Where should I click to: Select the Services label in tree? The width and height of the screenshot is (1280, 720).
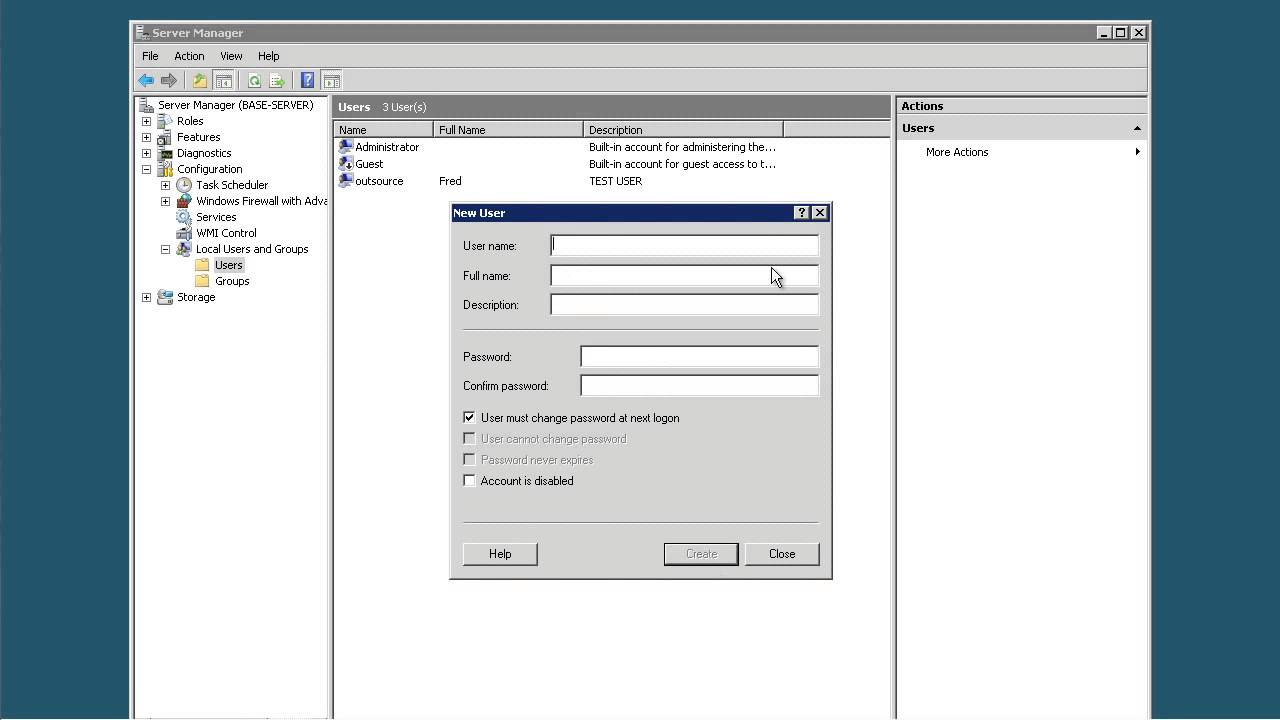[216, 217]
